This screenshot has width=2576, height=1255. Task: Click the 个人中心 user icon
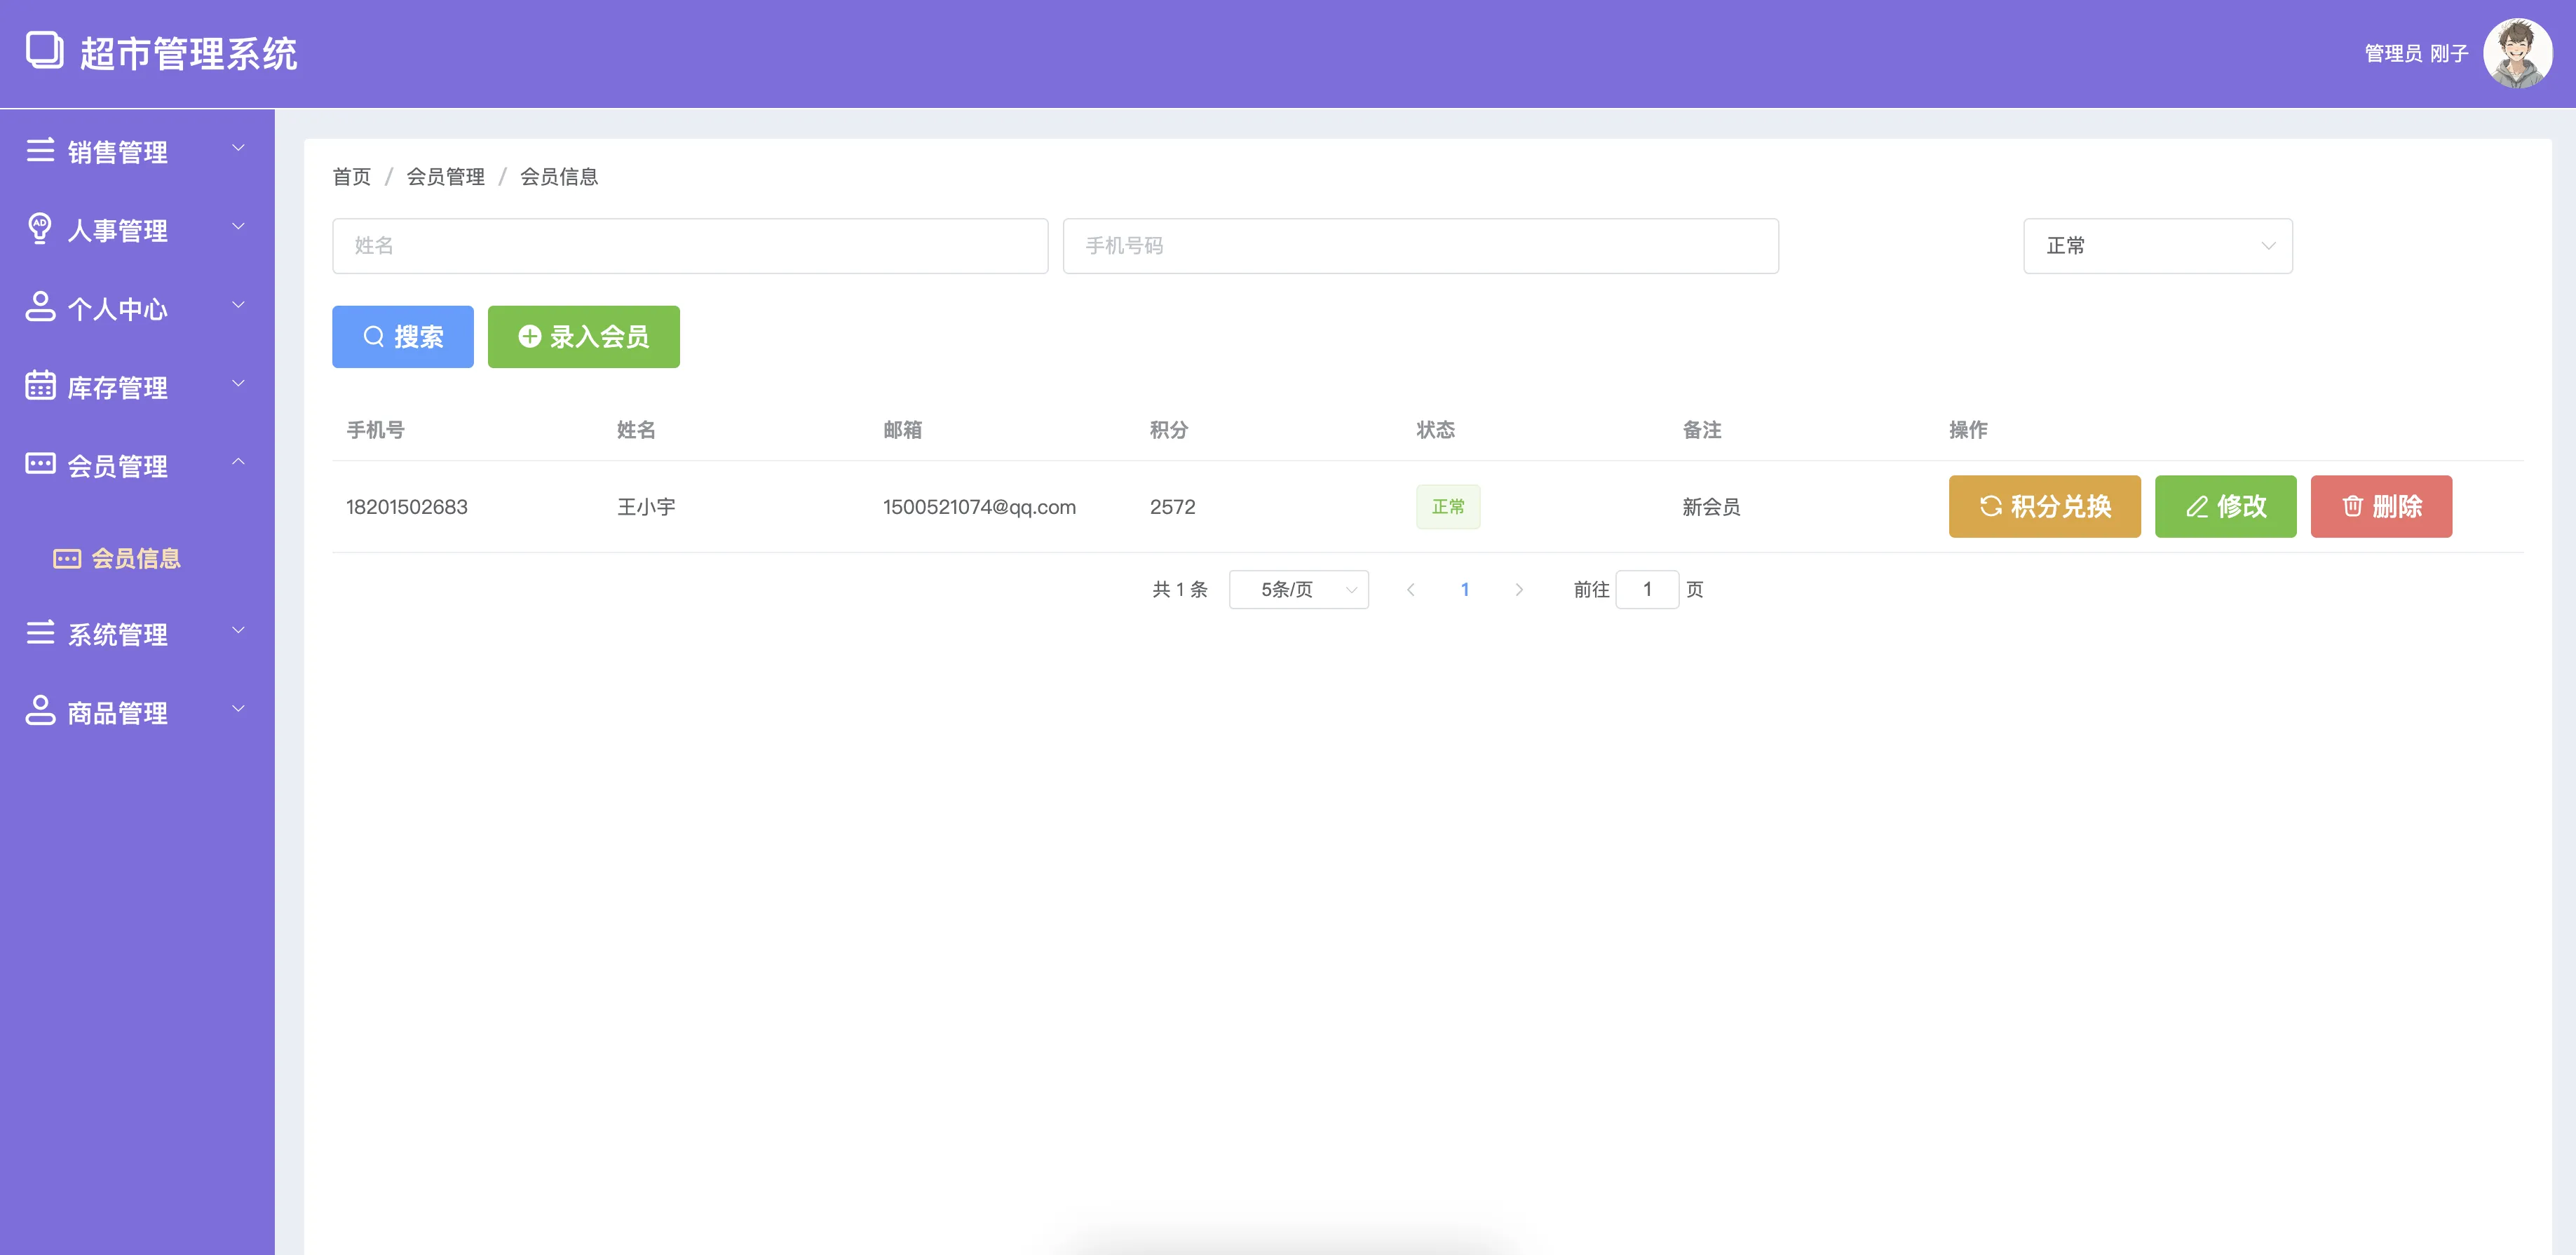(40, 307)
